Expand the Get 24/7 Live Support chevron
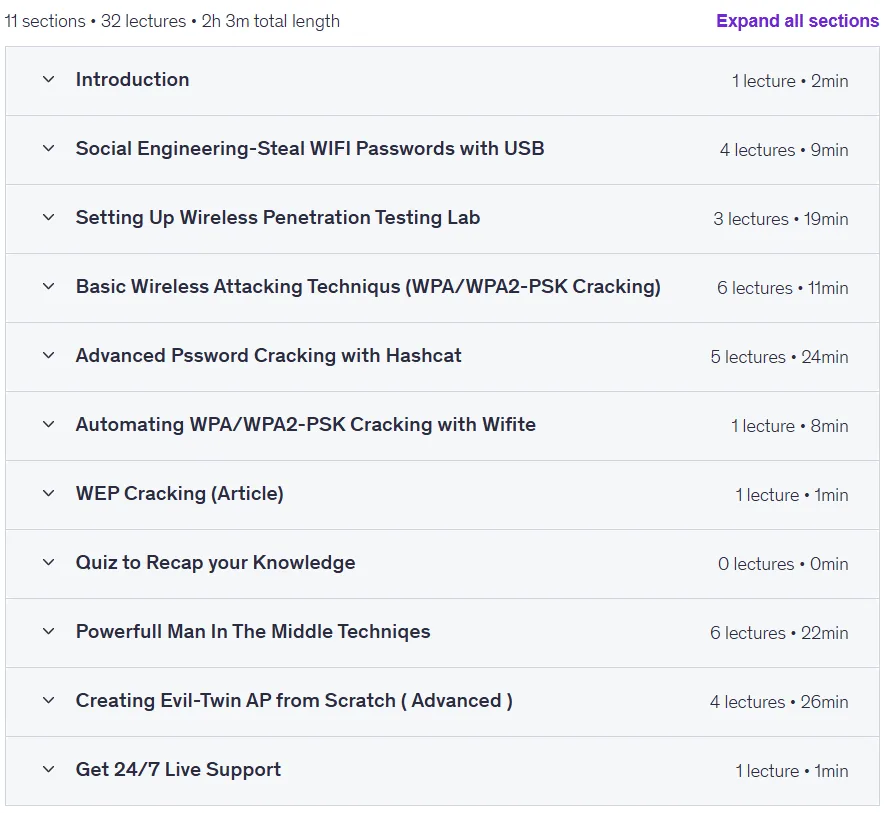The height and width of the screenshot is (813, 884). click(x=48, y=769)
